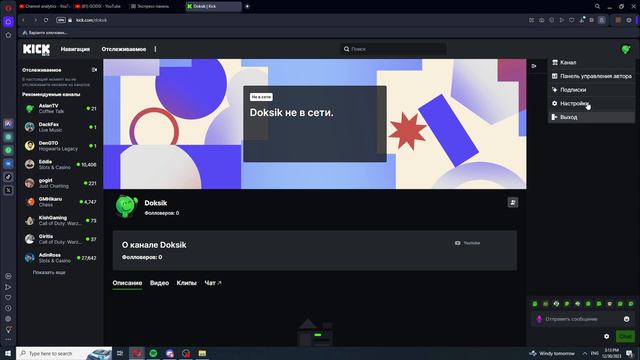
Task: Open Eddie Slots & Casino channel
Action: click(60, 164)
